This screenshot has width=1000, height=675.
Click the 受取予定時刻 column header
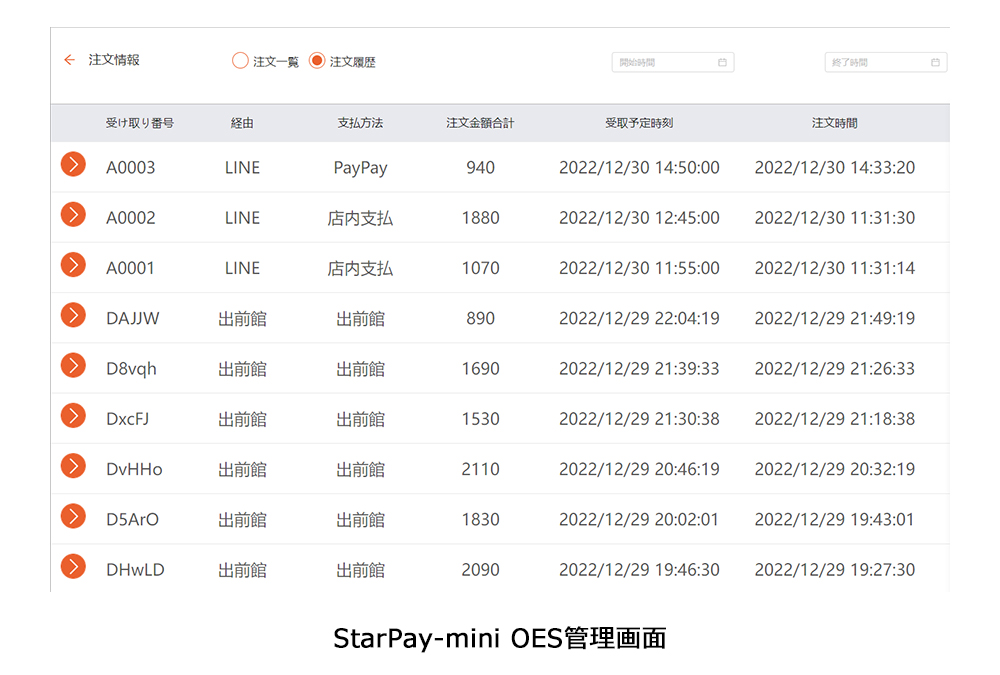click(x=639, y=123)
